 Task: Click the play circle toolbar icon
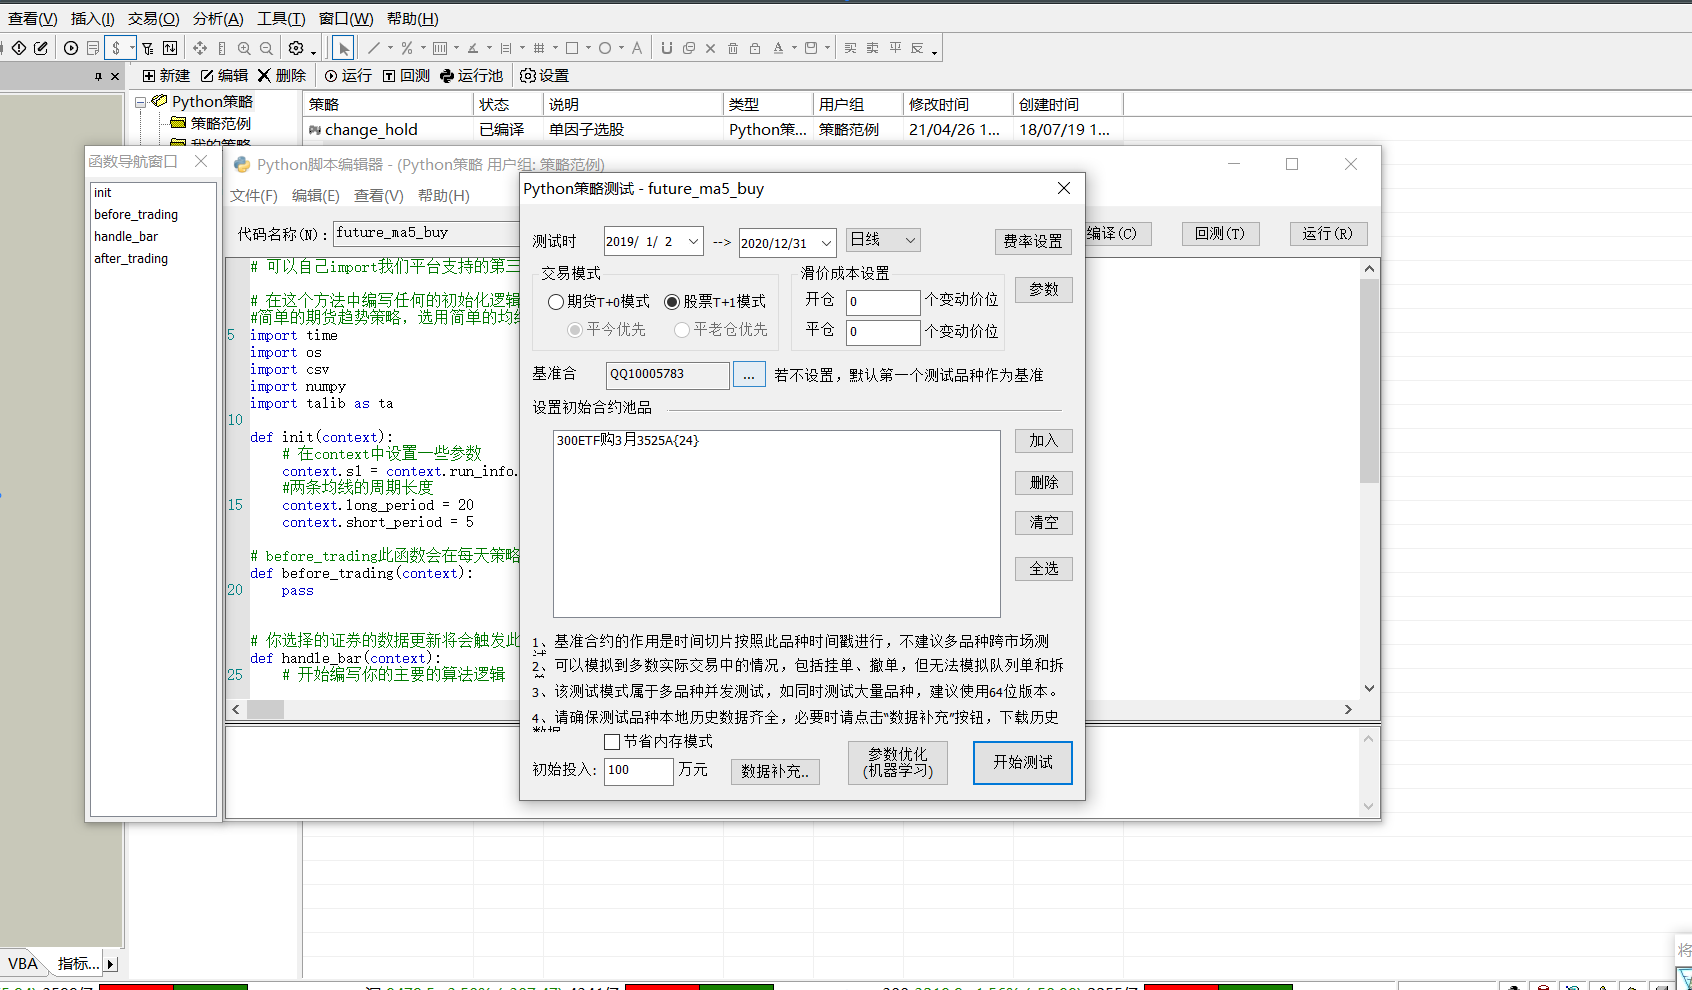point(71,48)
